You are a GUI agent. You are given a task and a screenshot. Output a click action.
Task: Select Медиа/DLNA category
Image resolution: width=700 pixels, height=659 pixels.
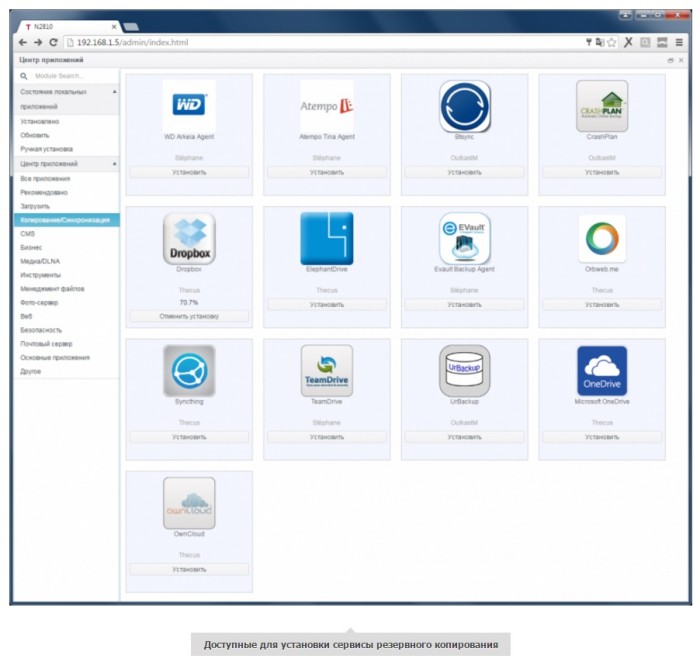tap(40, 261)
